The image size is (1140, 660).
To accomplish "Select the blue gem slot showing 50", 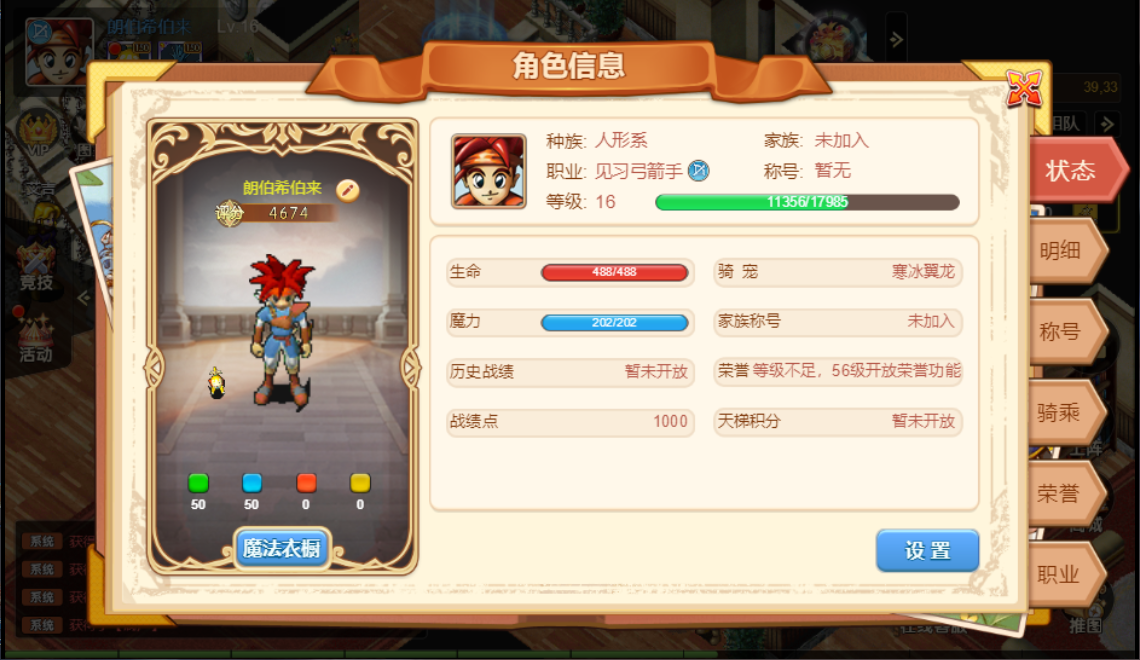I will 252,483.
